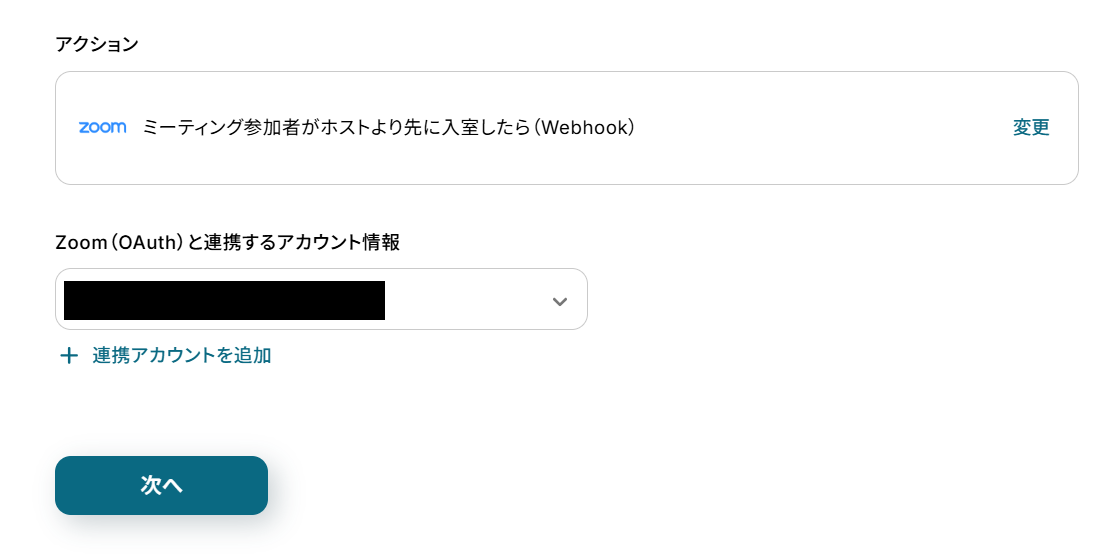Open the linked Zoom account dropdown
The height and width of the screenshot is (557, 1108).
click(x=320, y=299)
